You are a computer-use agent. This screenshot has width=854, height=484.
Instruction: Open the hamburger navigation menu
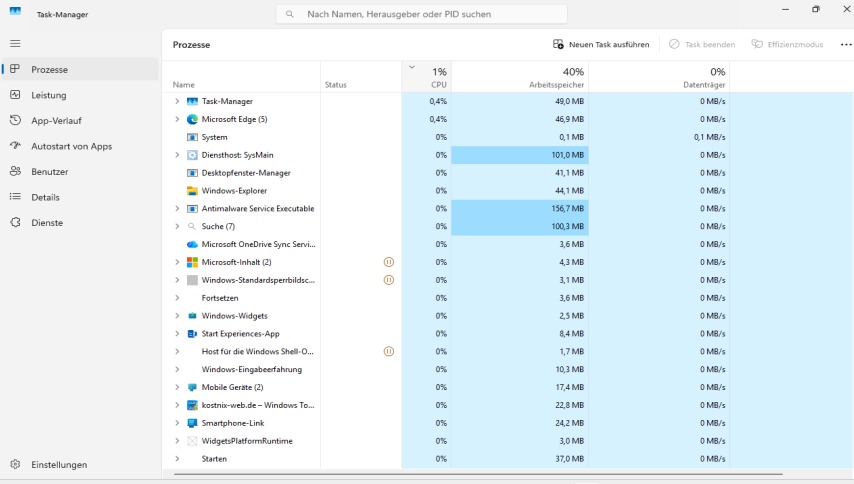(15, 43)
